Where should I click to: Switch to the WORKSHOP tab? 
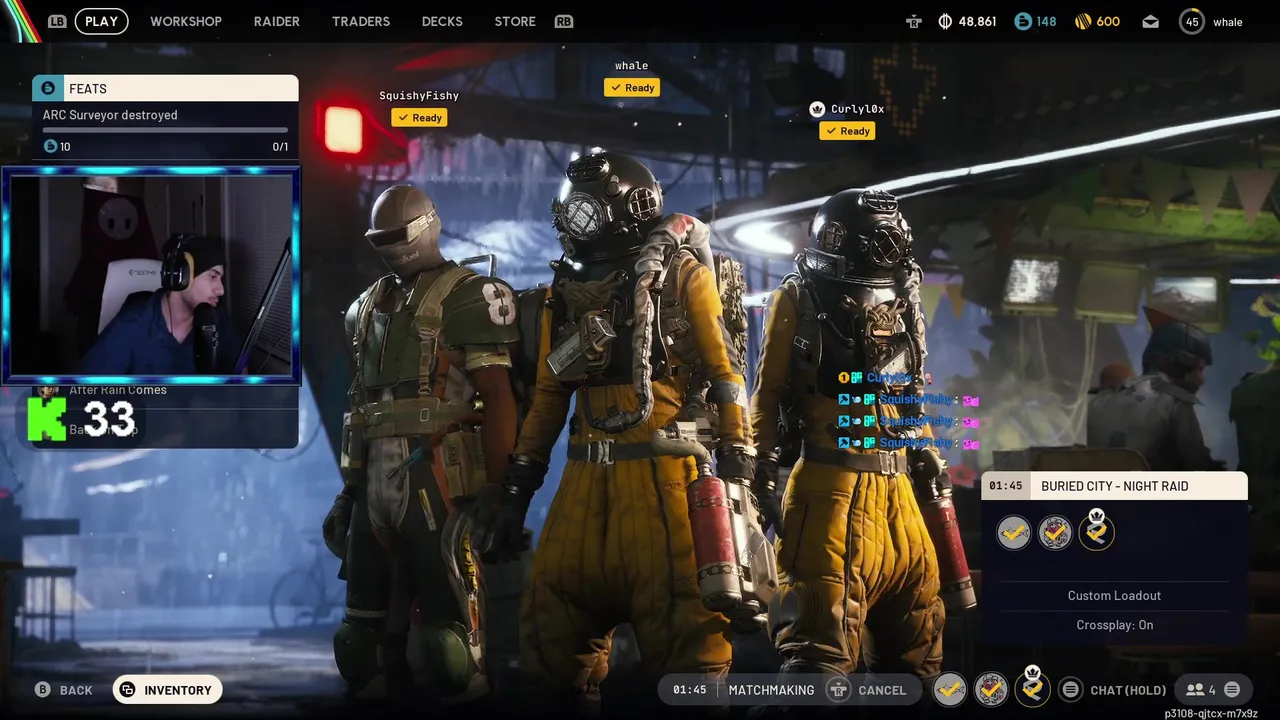coord(186,21)
